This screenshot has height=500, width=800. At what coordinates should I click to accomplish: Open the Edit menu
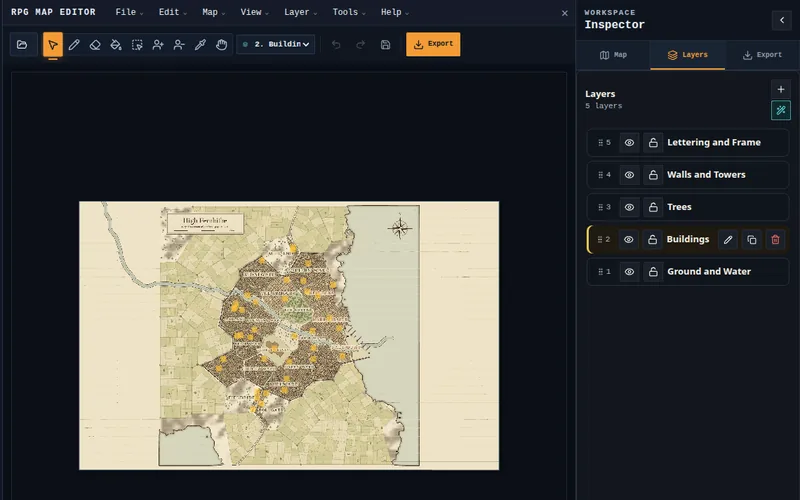point(172,12)
